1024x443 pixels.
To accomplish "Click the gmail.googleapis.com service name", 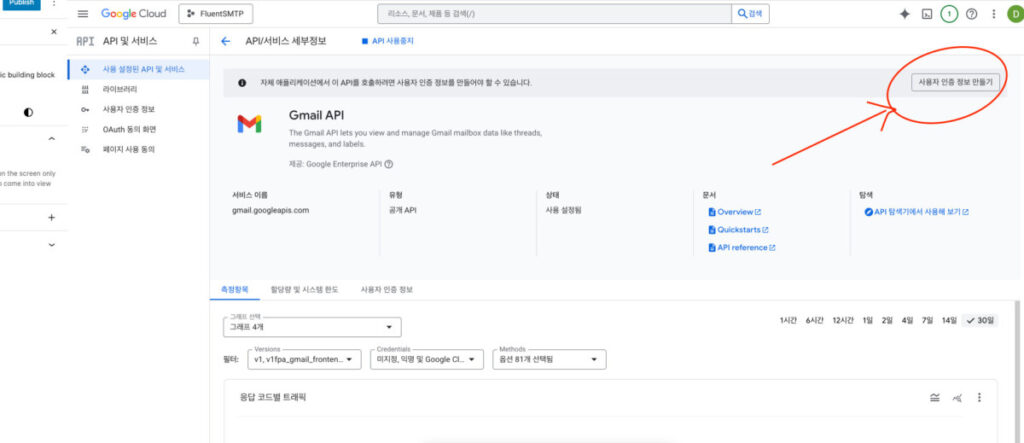I will click(270, 210).
